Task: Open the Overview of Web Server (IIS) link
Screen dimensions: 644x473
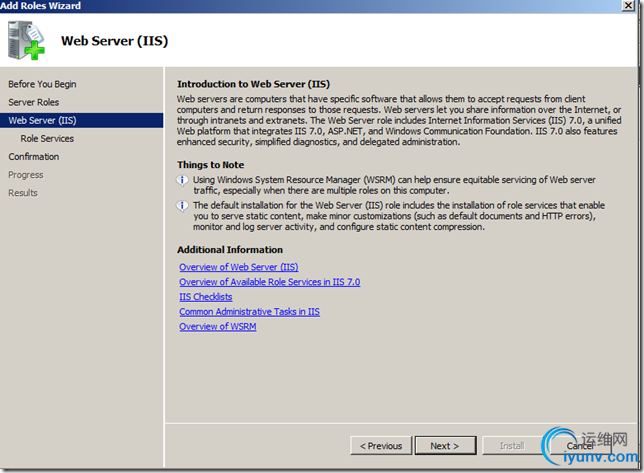Action: click(x=239, y=267)
